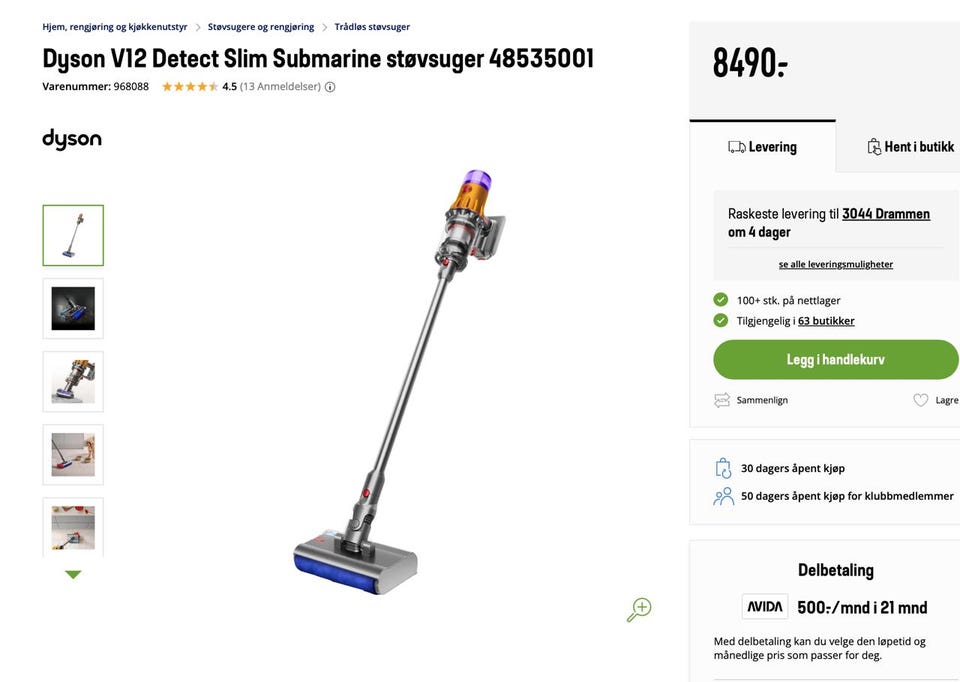960x682 pixels.
Task: Select the third thumbnail showing vacuum head
Action: (x=73, y=382)
